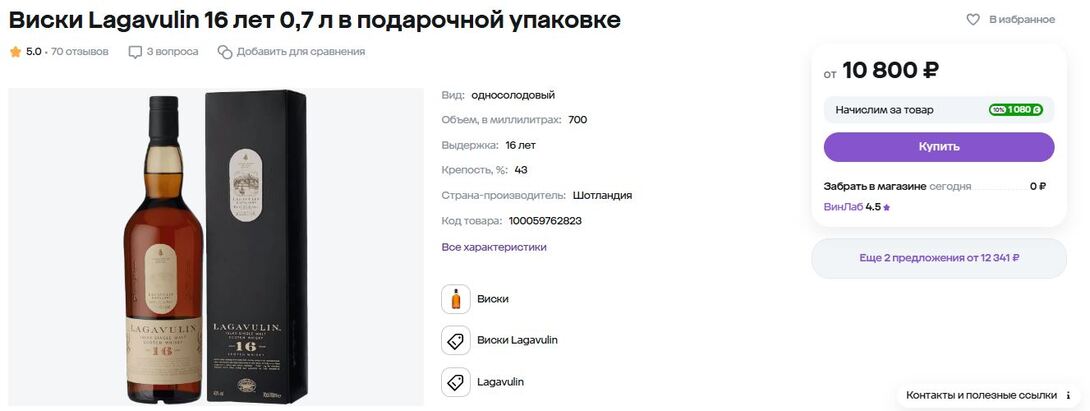Click the compare icon
Screen dimensions: 1090x411
(225, 52)
